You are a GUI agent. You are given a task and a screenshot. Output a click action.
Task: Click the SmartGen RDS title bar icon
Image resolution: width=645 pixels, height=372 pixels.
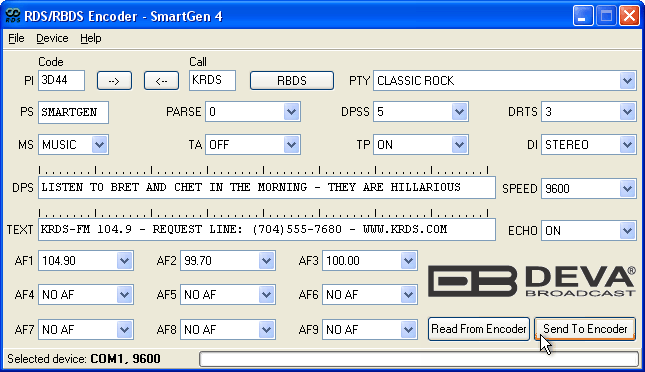pos(13,16)
